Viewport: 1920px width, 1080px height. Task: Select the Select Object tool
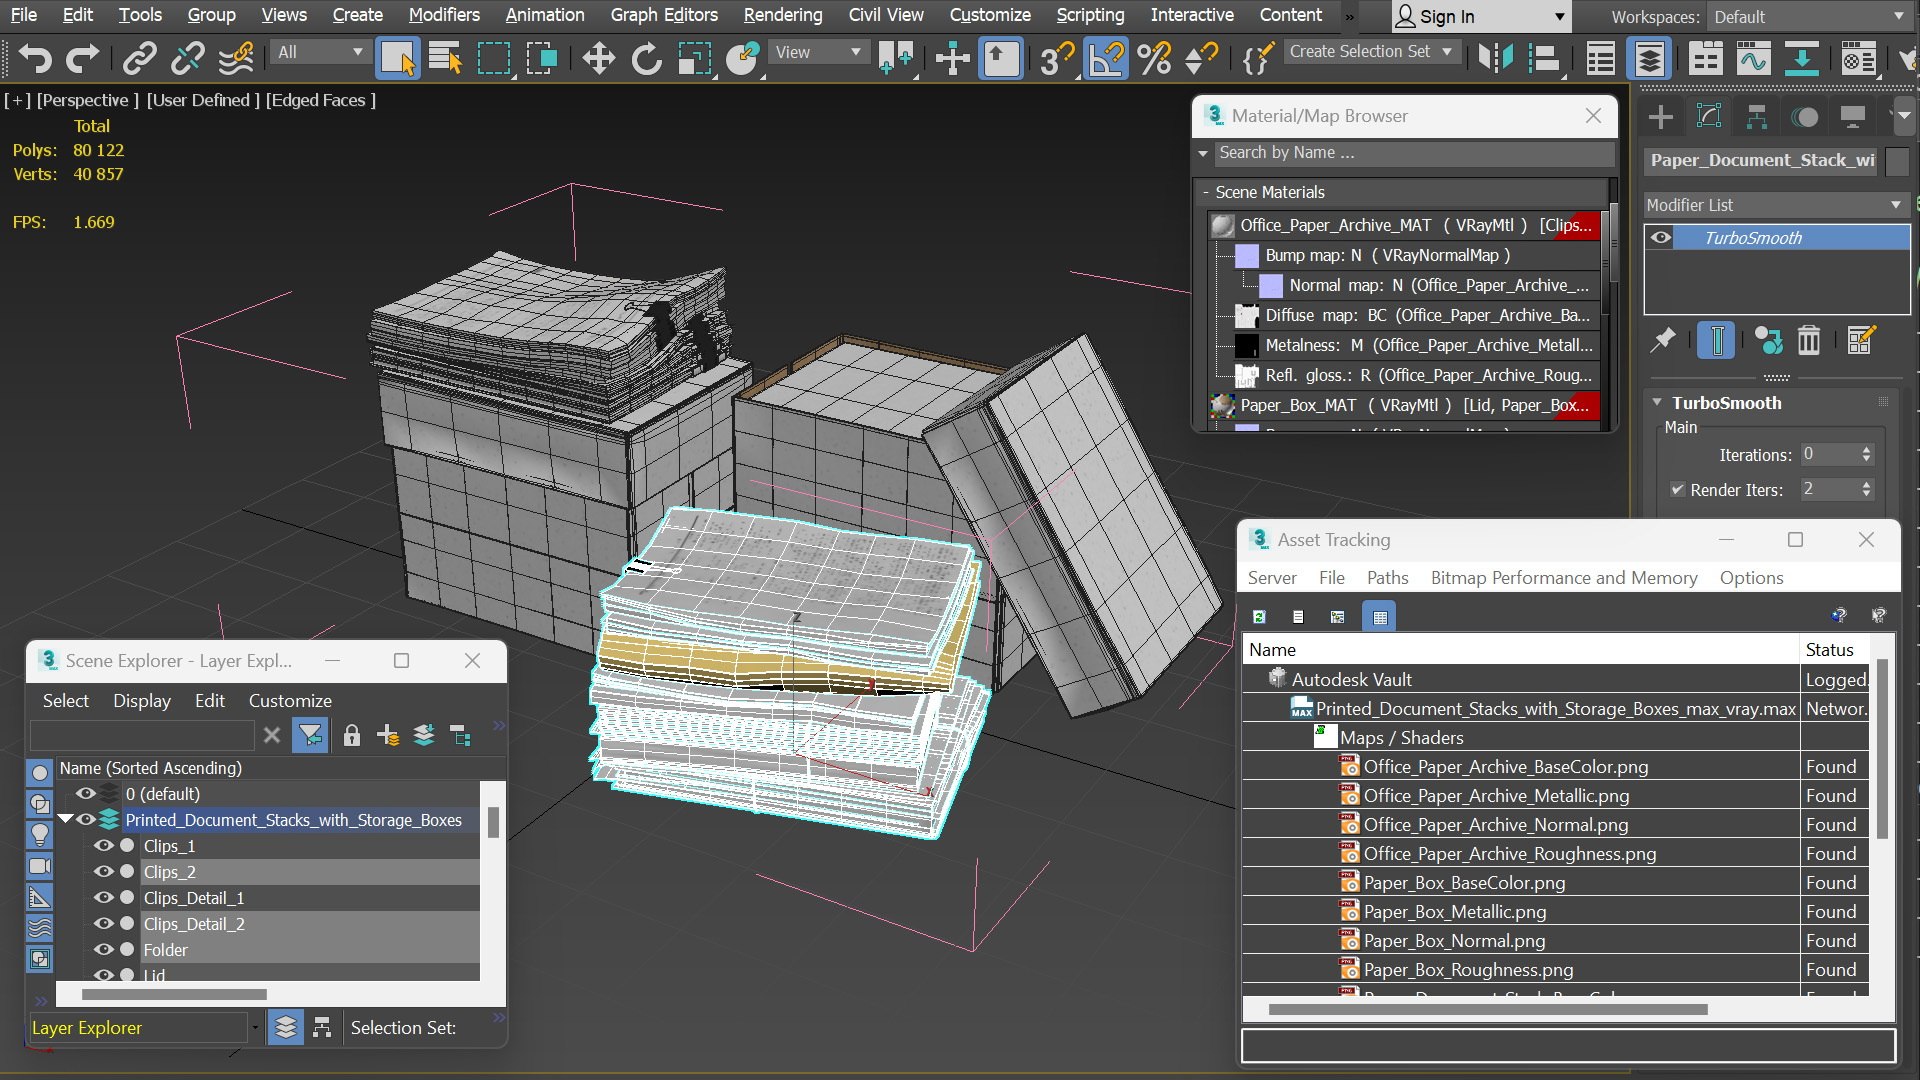(x=397, y=59)
